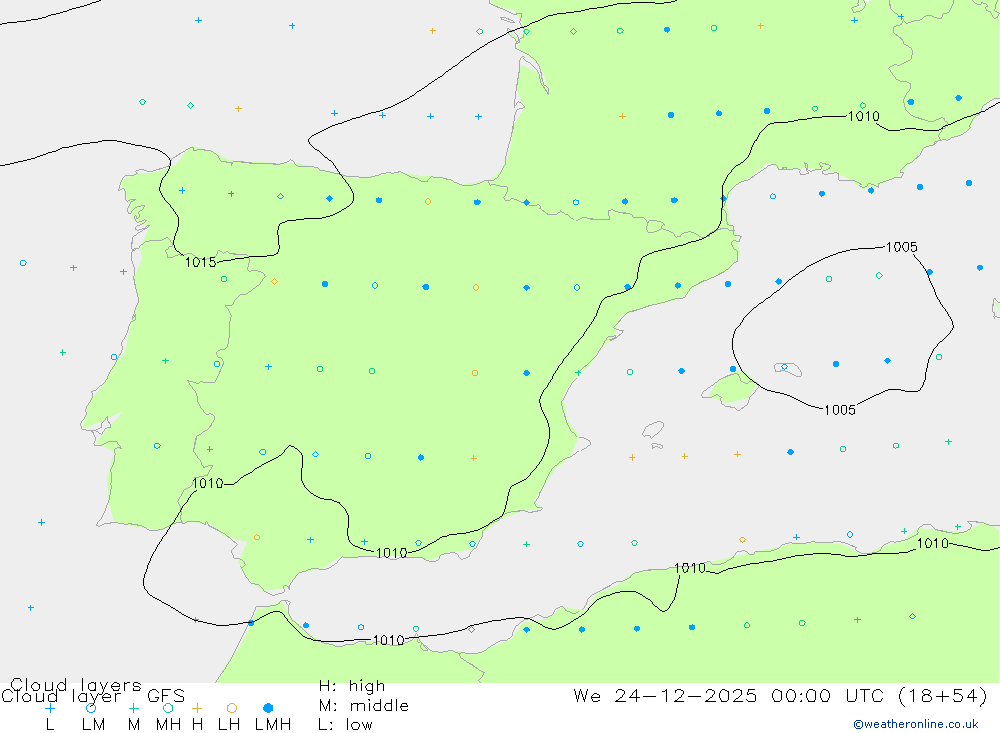Click the green plus 'M' legend symbol
This screenshot has height=733, width=1000.
click(x=133, y=708)
